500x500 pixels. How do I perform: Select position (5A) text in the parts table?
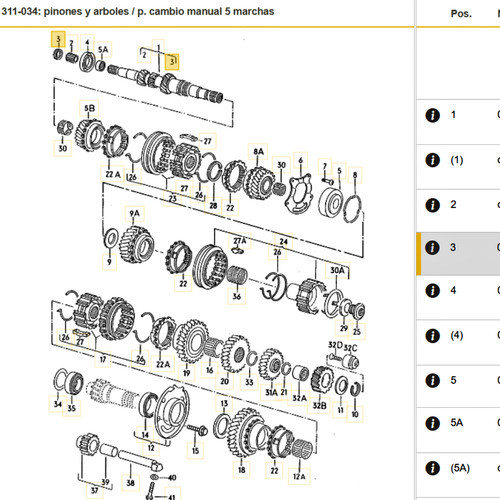pos(460,468)
